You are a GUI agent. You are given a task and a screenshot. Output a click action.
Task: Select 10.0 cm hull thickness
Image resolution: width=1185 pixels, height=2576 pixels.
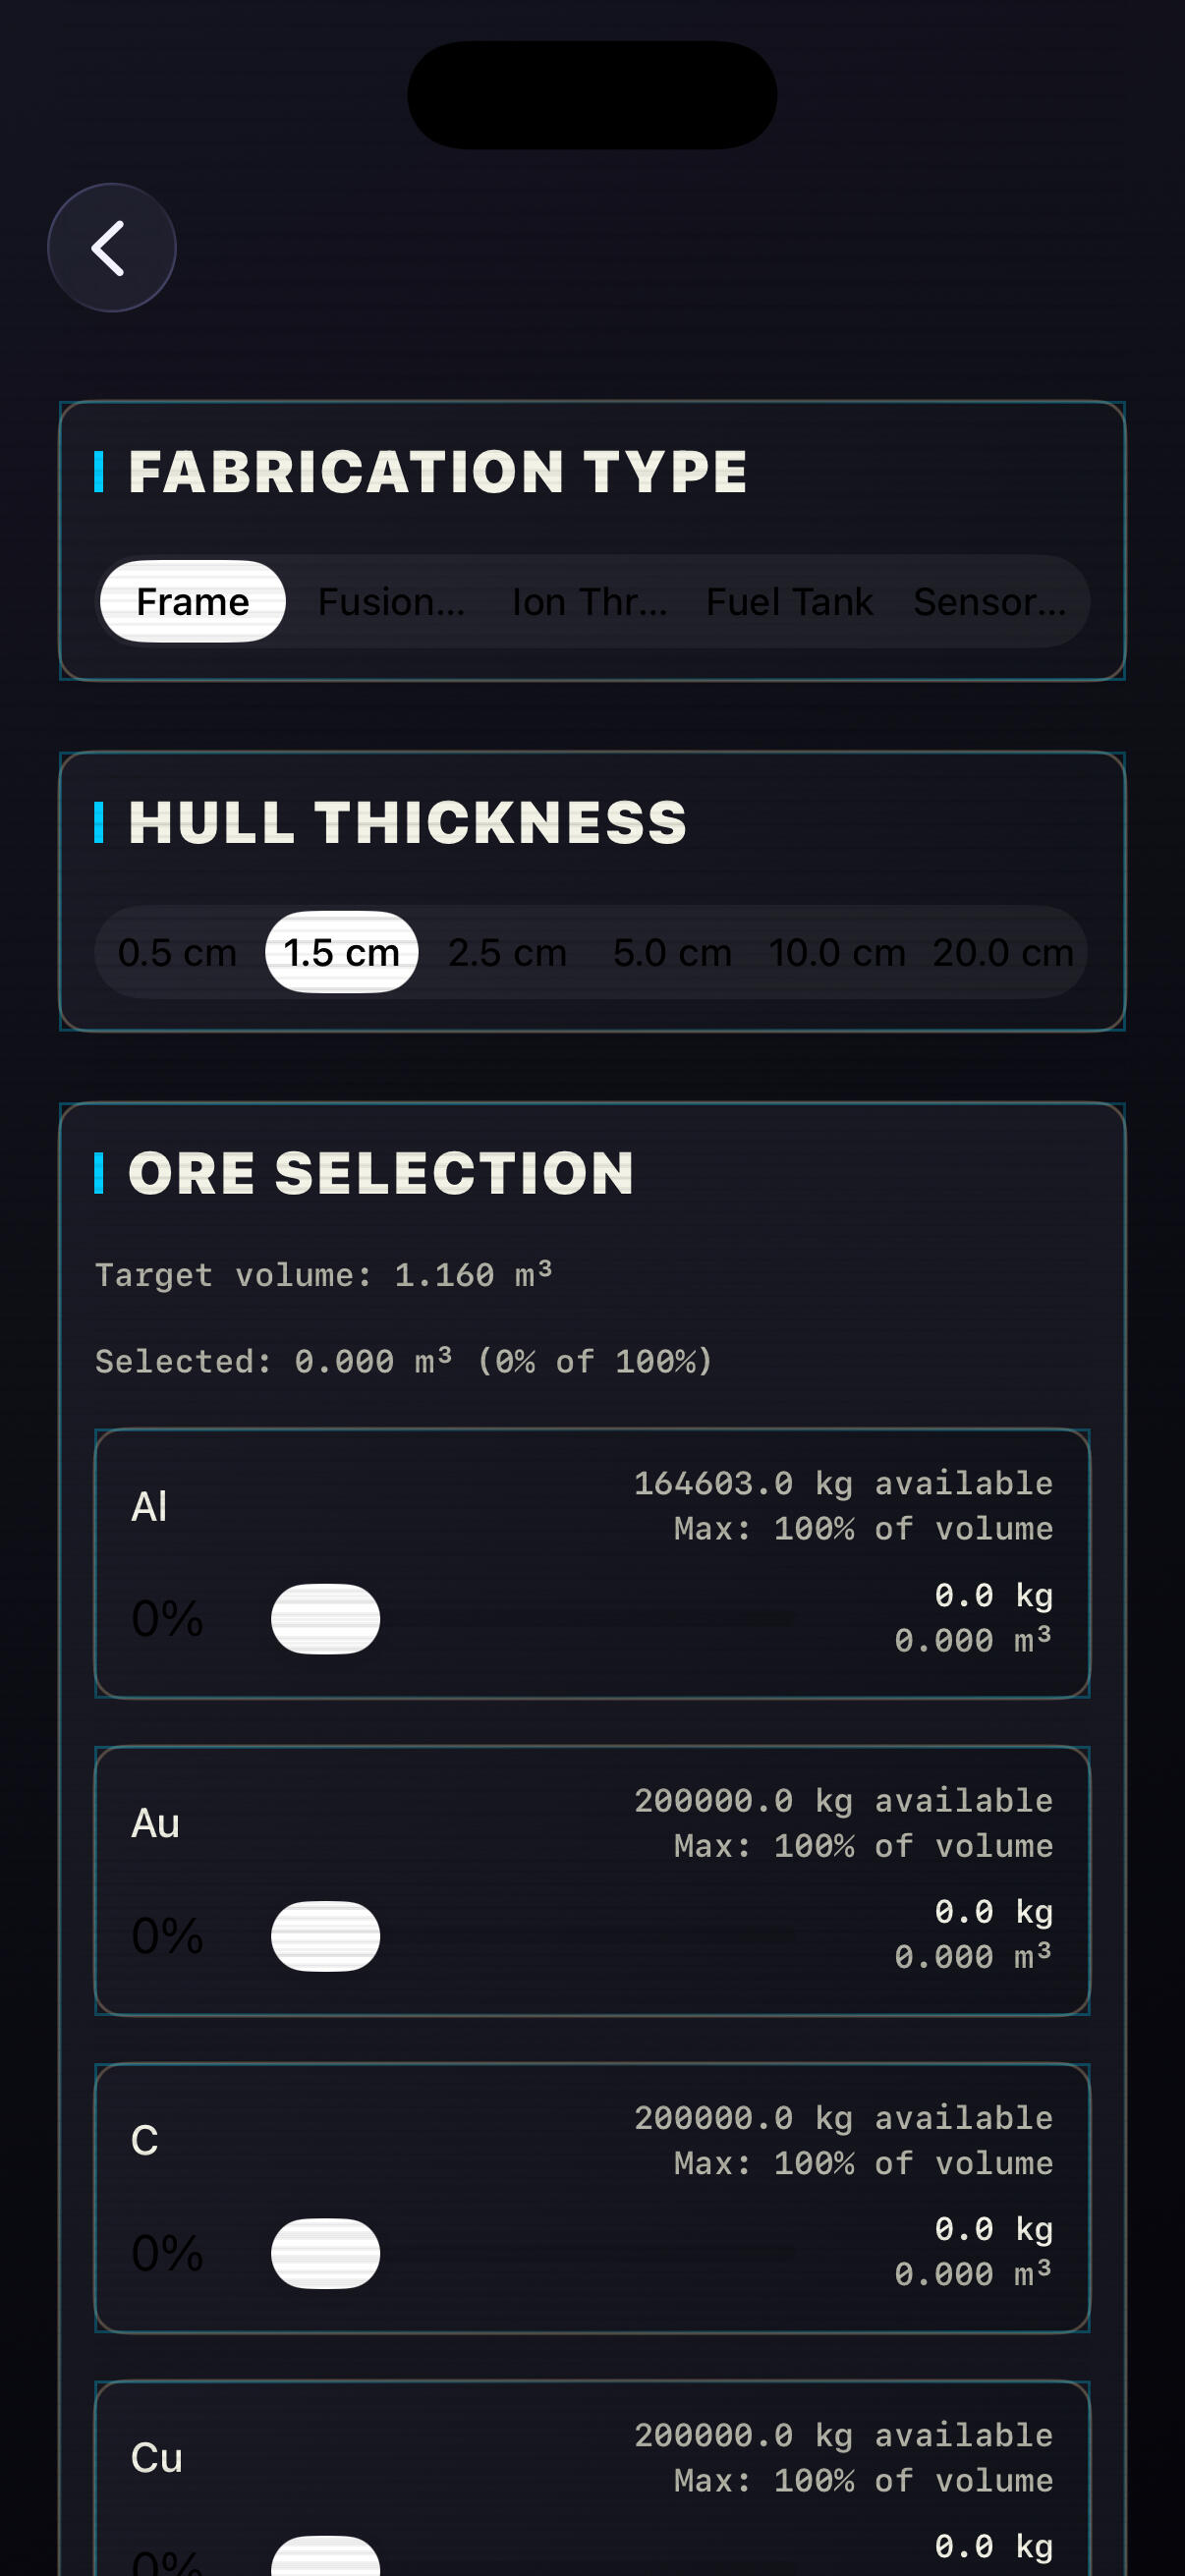837,953
